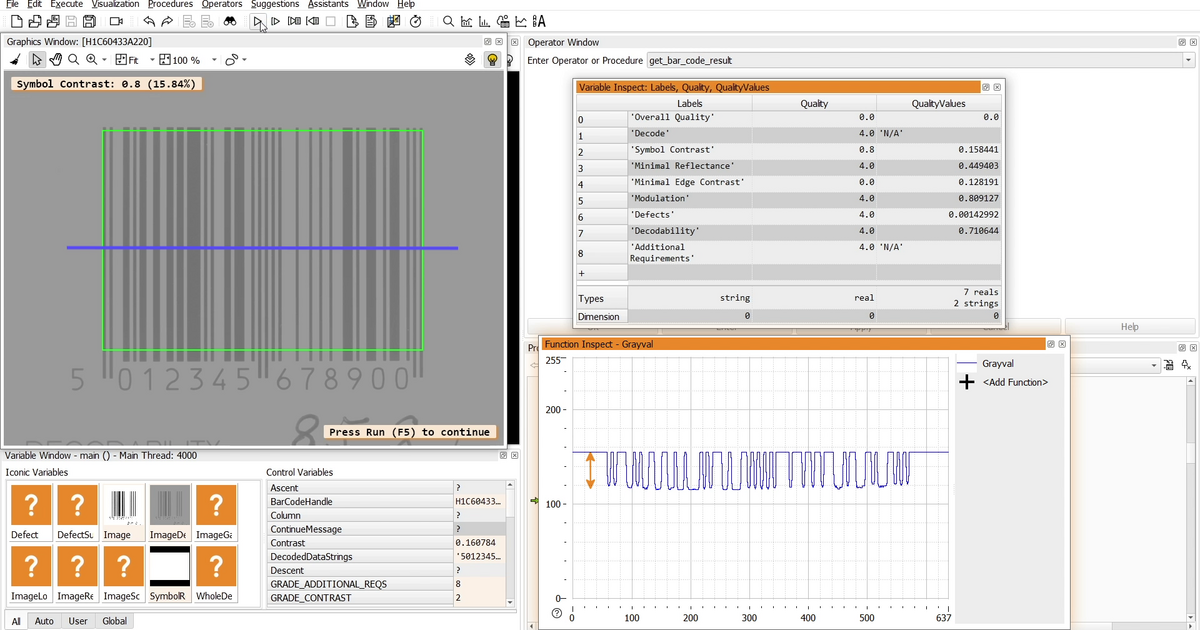1200x630 pixels.
Task: Open feature histogram bar-chart icon
Action: point(485,21)
